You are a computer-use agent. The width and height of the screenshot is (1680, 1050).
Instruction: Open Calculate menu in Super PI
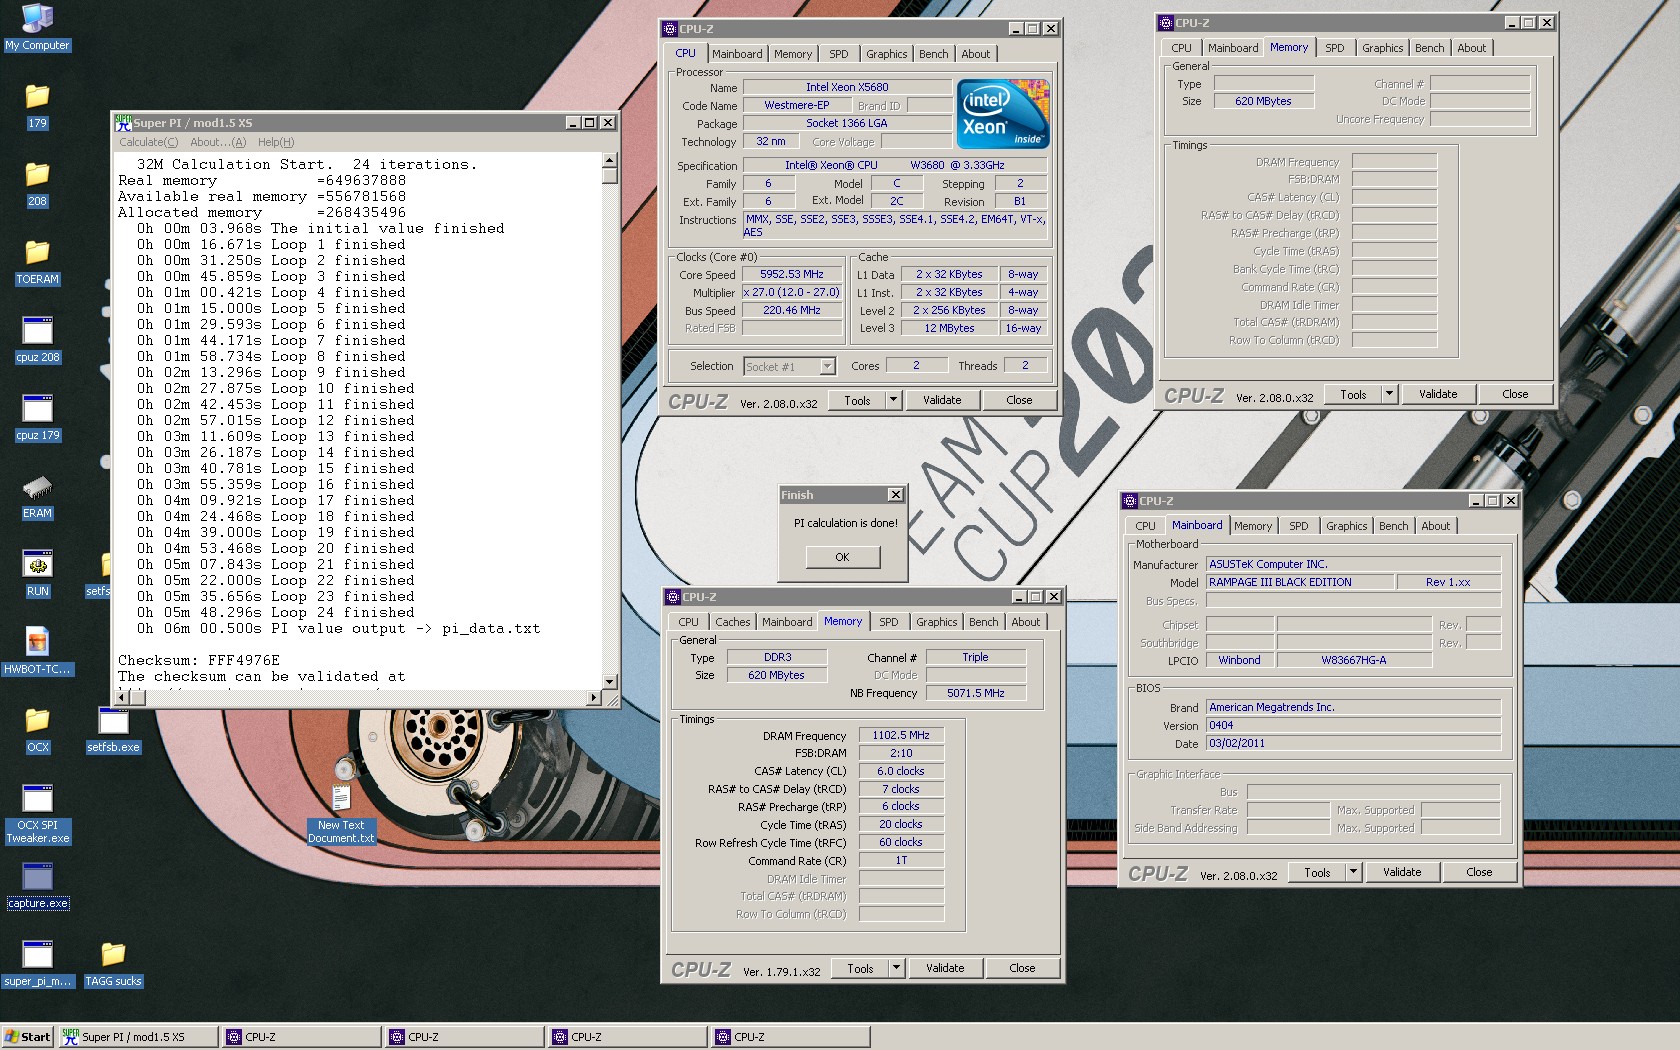(148, 142)
